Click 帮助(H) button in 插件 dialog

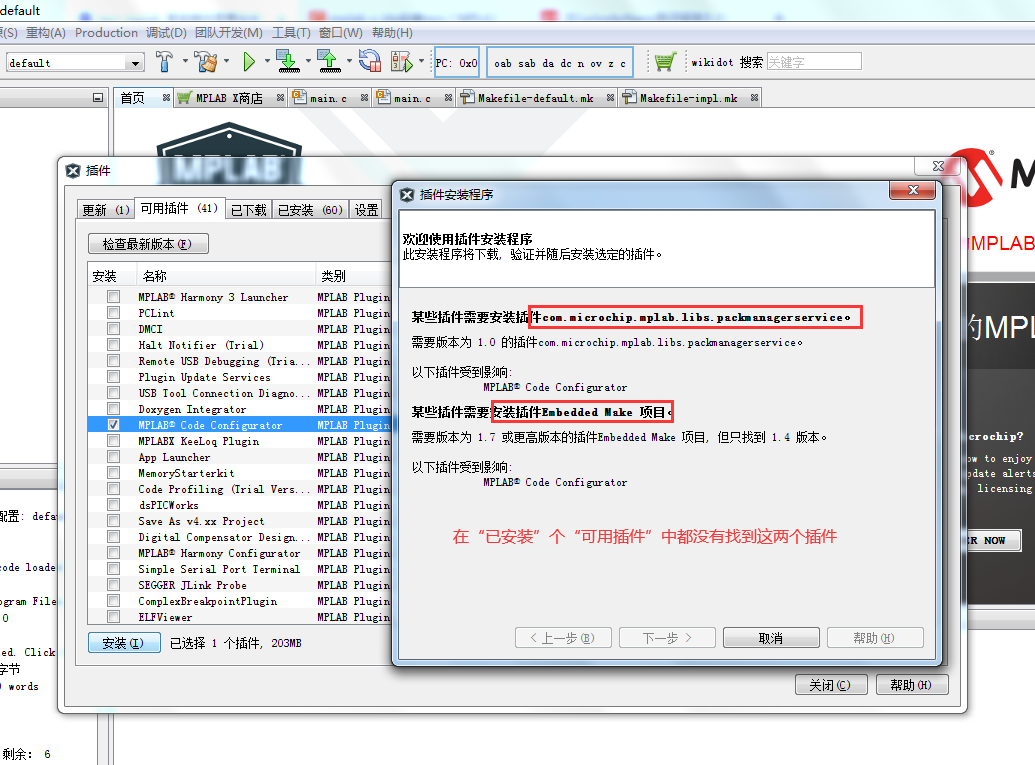point(912,685)
